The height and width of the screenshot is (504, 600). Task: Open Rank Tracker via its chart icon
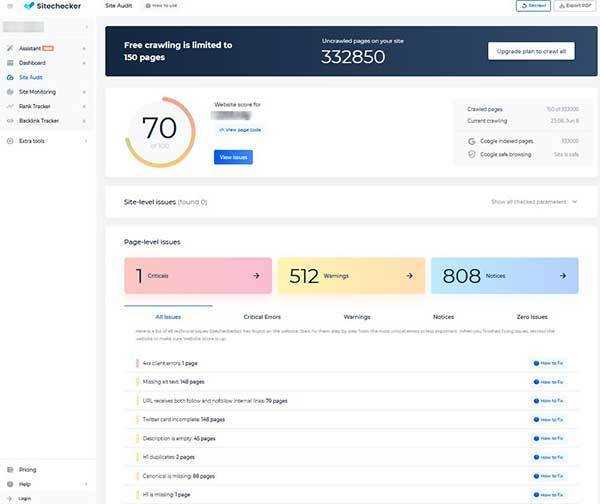pos(9,106)
